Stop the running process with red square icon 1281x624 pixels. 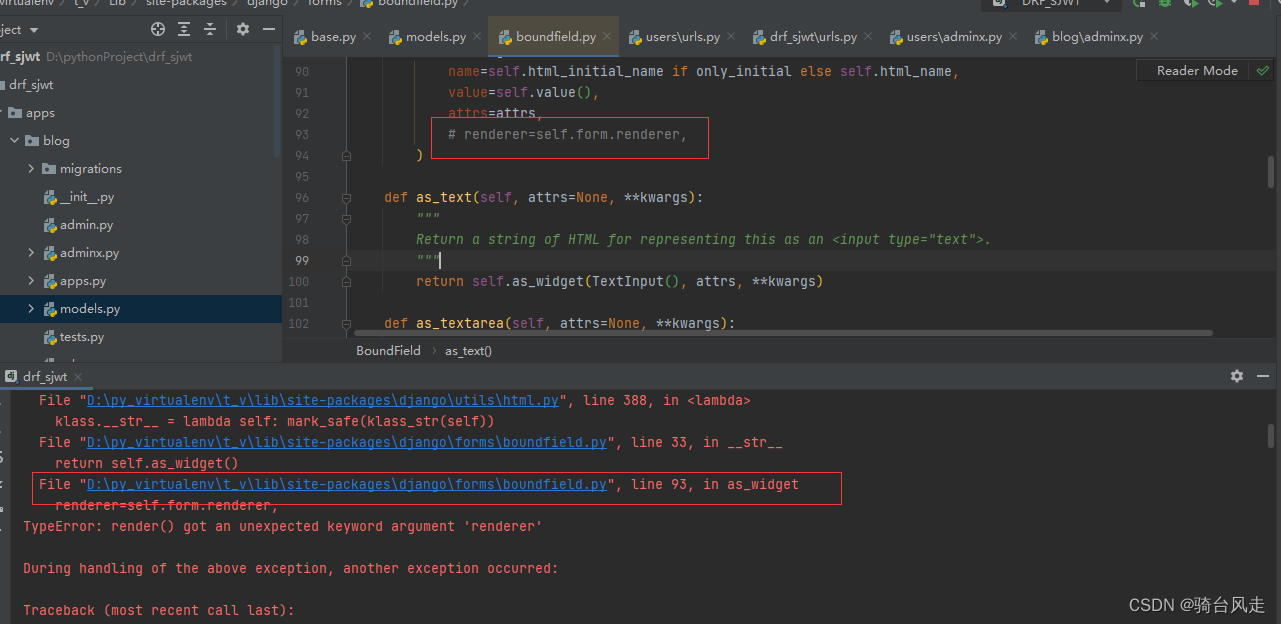pyautogui.click(x=1252, y=5)
